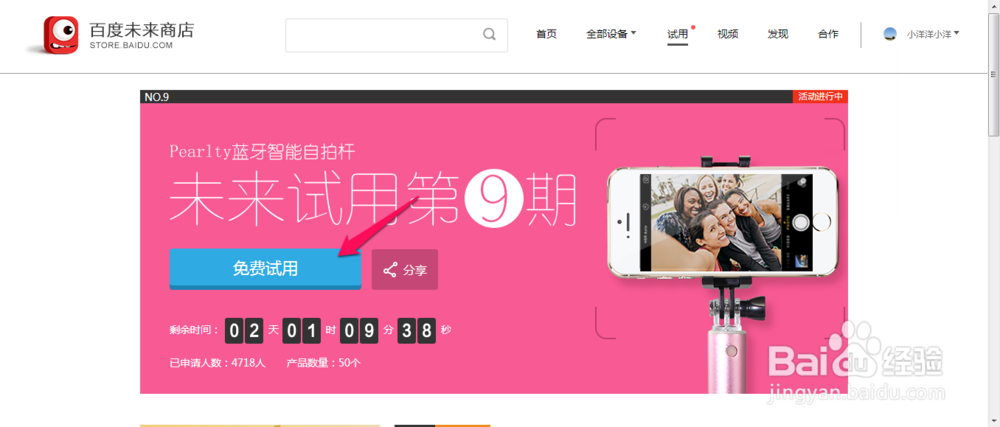Open the 发现 menu item

click(x=778, y=34)
